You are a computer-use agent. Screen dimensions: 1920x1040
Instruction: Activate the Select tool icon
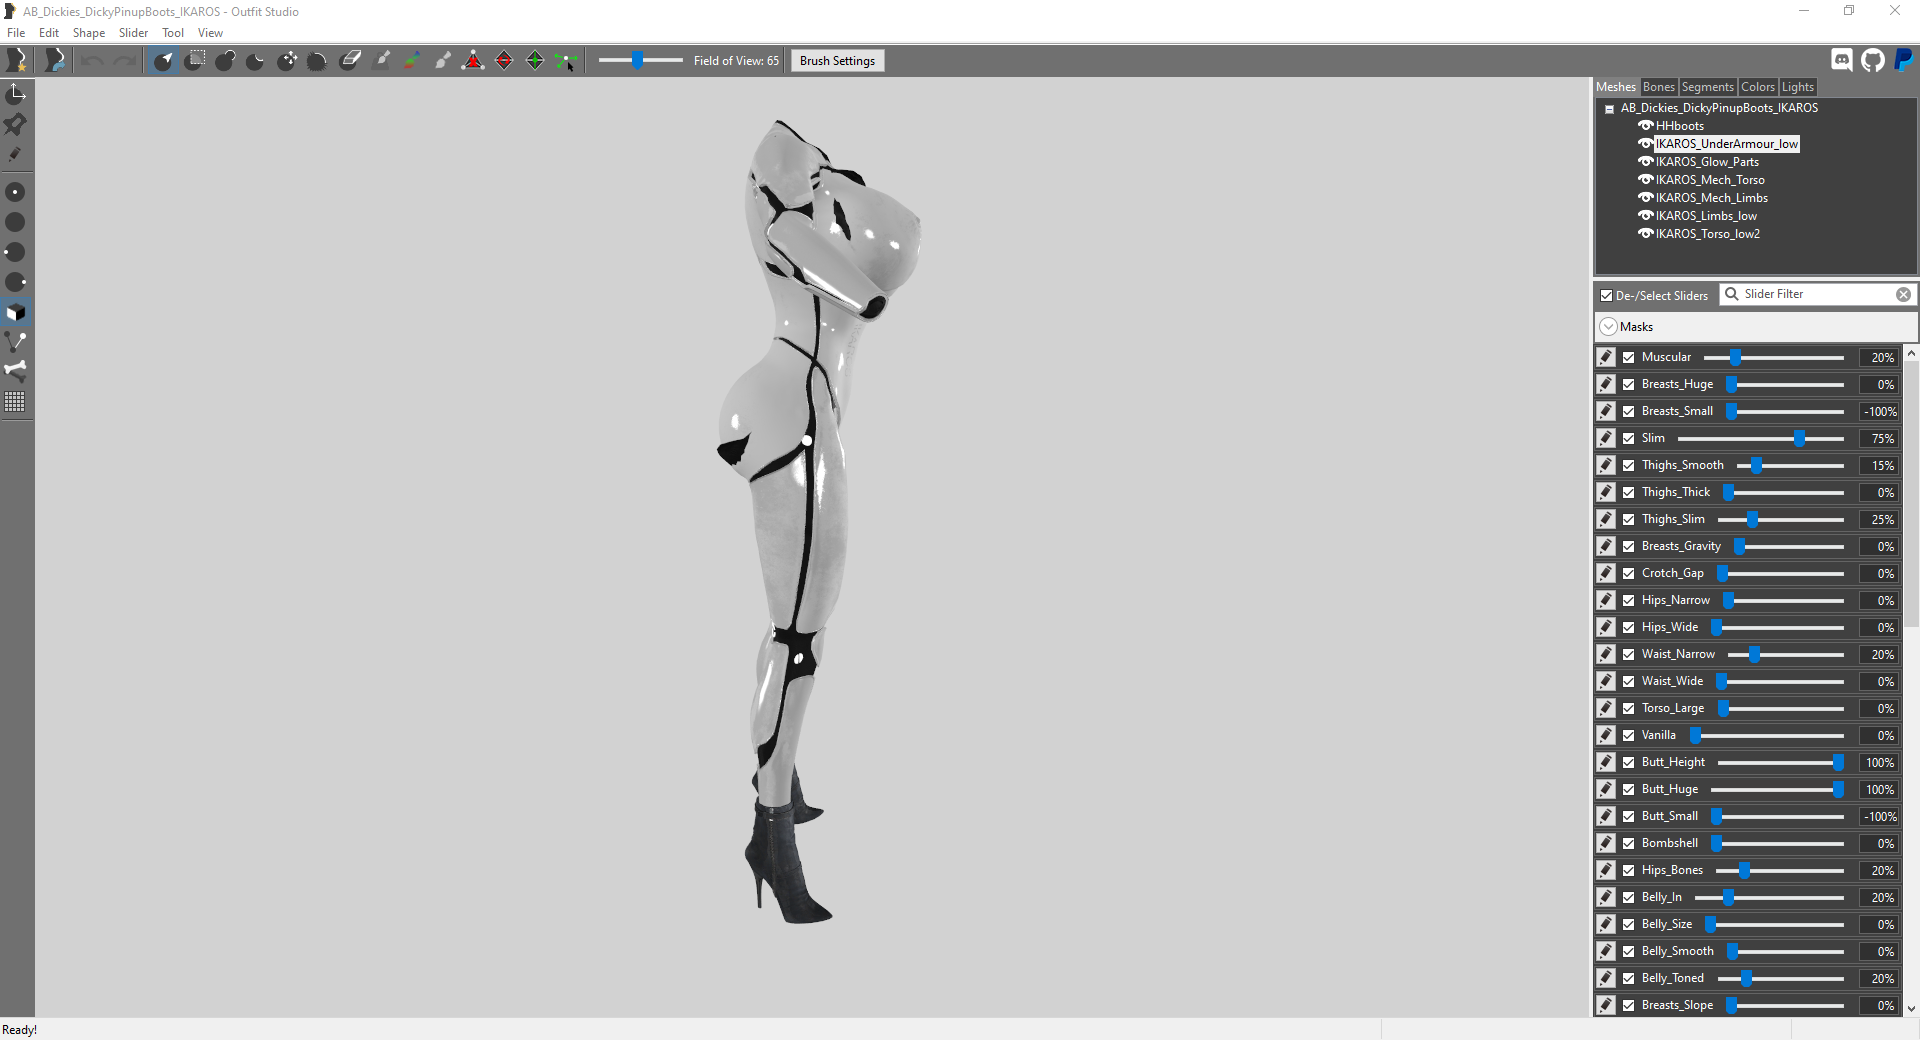164,61
